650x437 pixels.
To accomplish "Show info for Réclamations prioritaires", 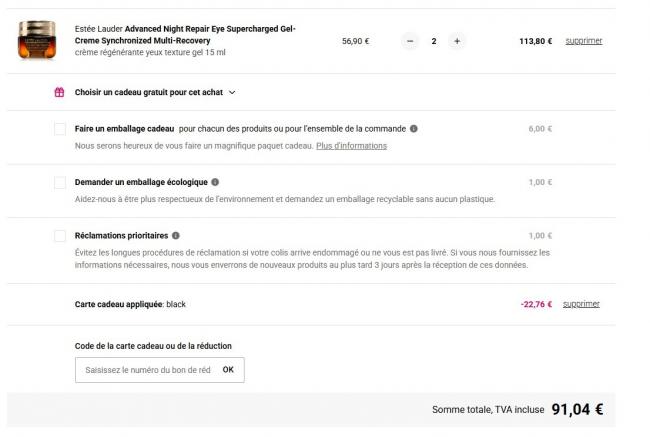I will click(176, 235).
